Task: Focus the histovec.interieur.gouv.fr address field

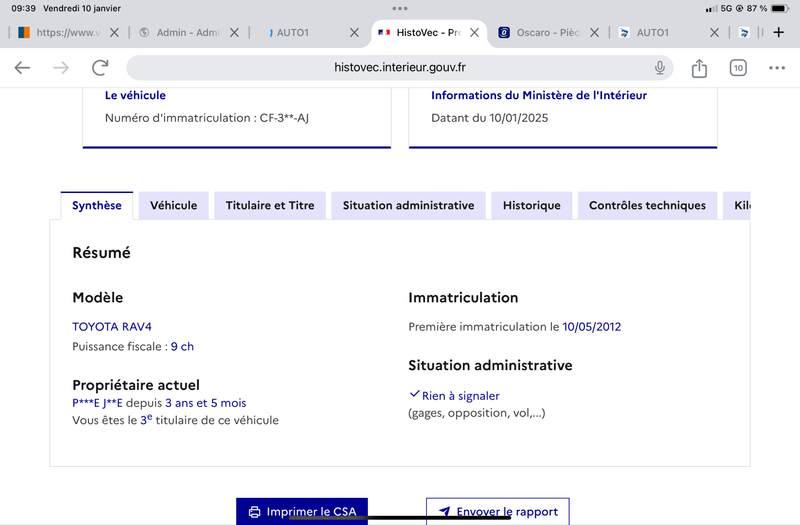Action: [x=399, y=67]
